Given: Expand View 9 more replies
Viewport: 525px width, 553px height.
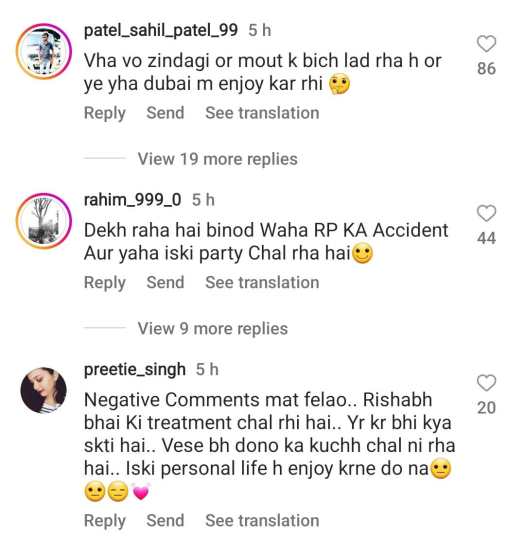Looking at the screenshot, I should (213, 328).
